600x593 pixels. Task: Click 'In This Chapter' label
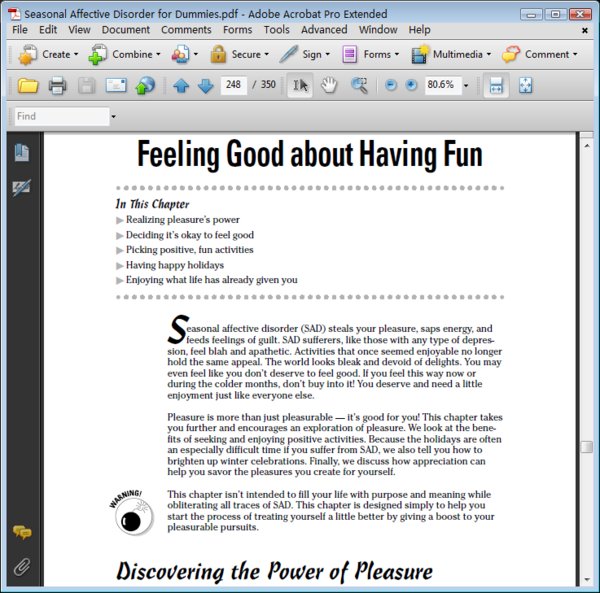[152, 204]
